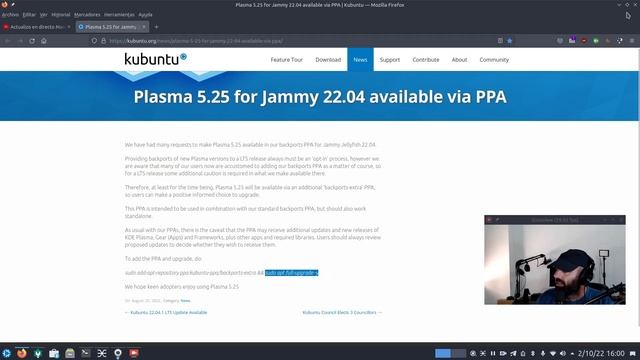Open the Ayuda menu
Viewport: 640px width, 360px height.
[145, 15]
